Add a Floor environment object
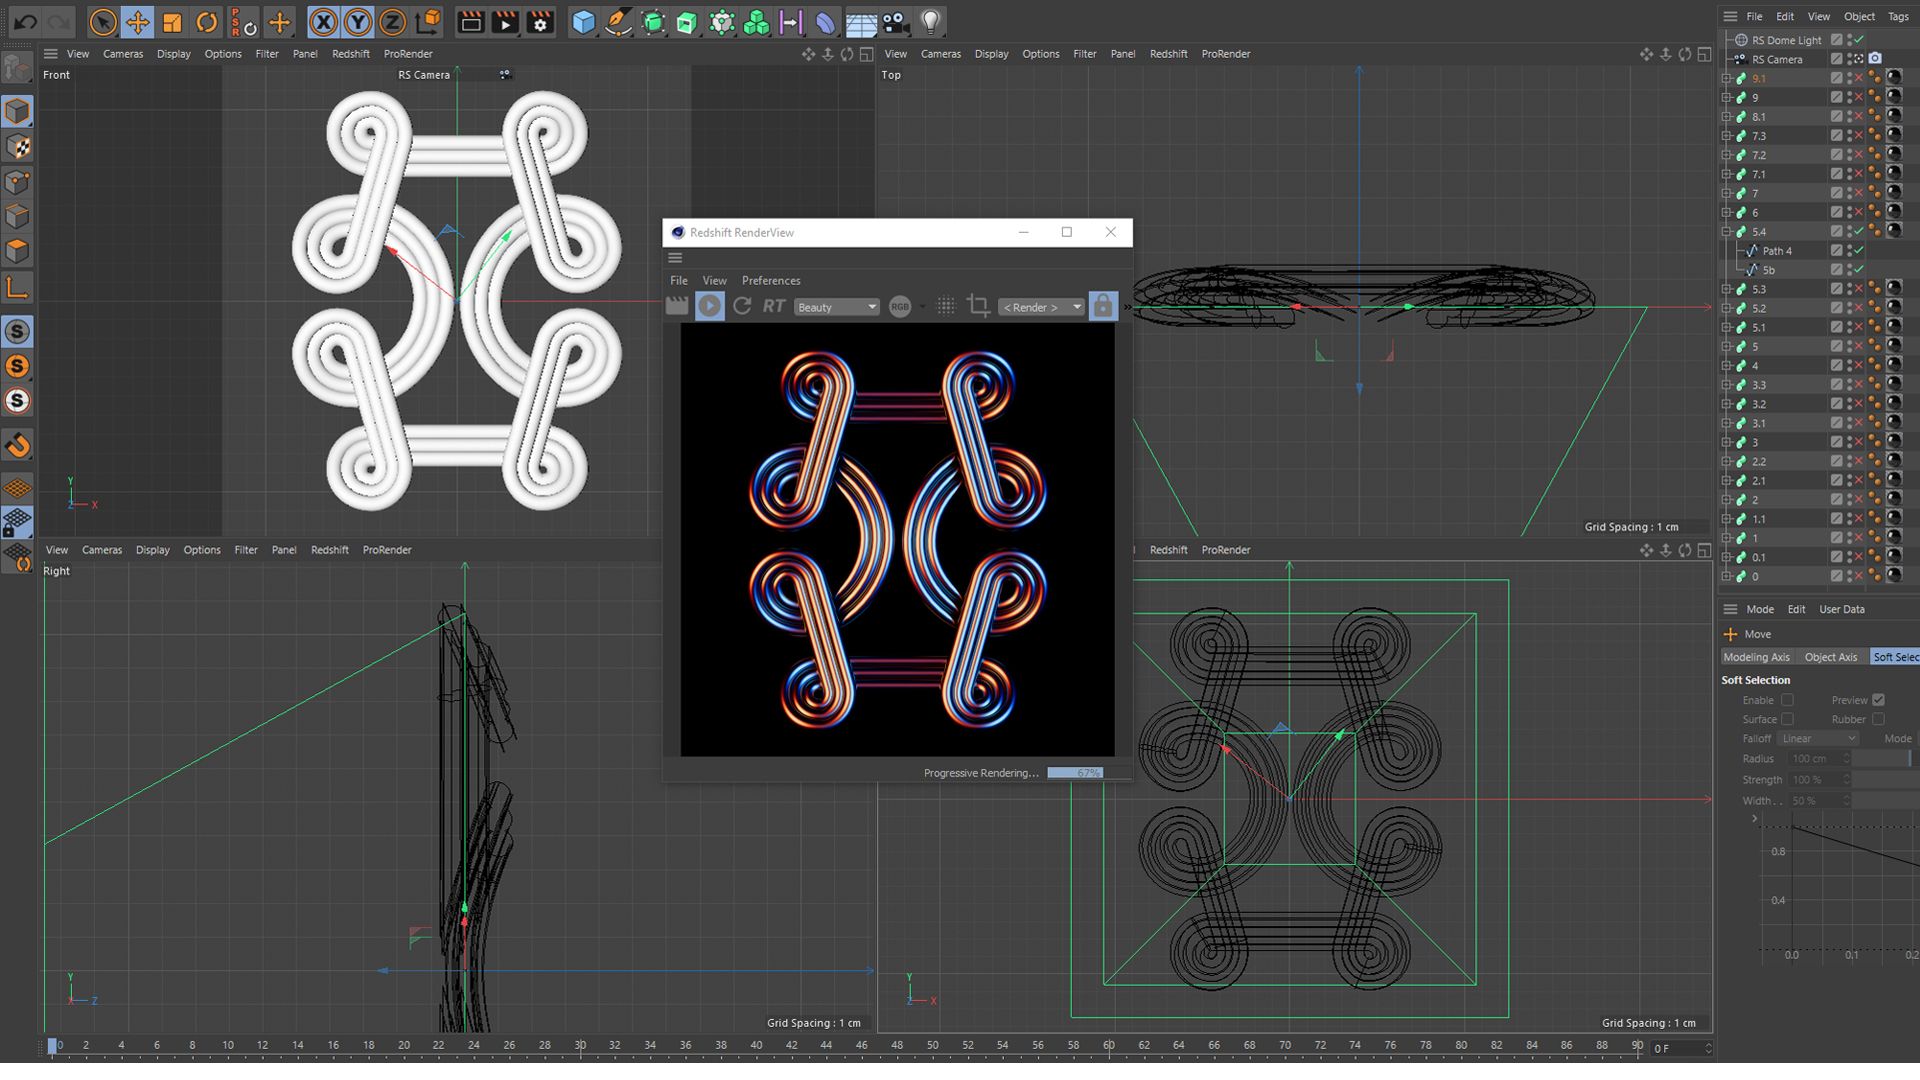 861,21
